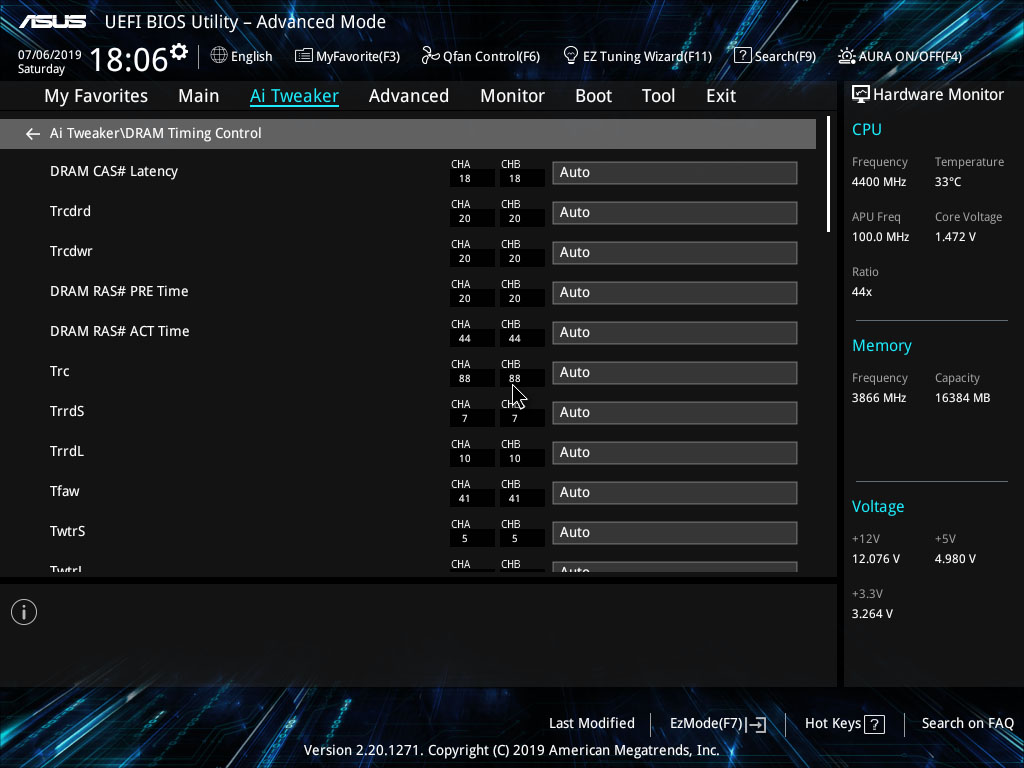This screenshot has width=1024, height=768.
Task: Click EzMode(F7) text button
Action: point(706,724)
